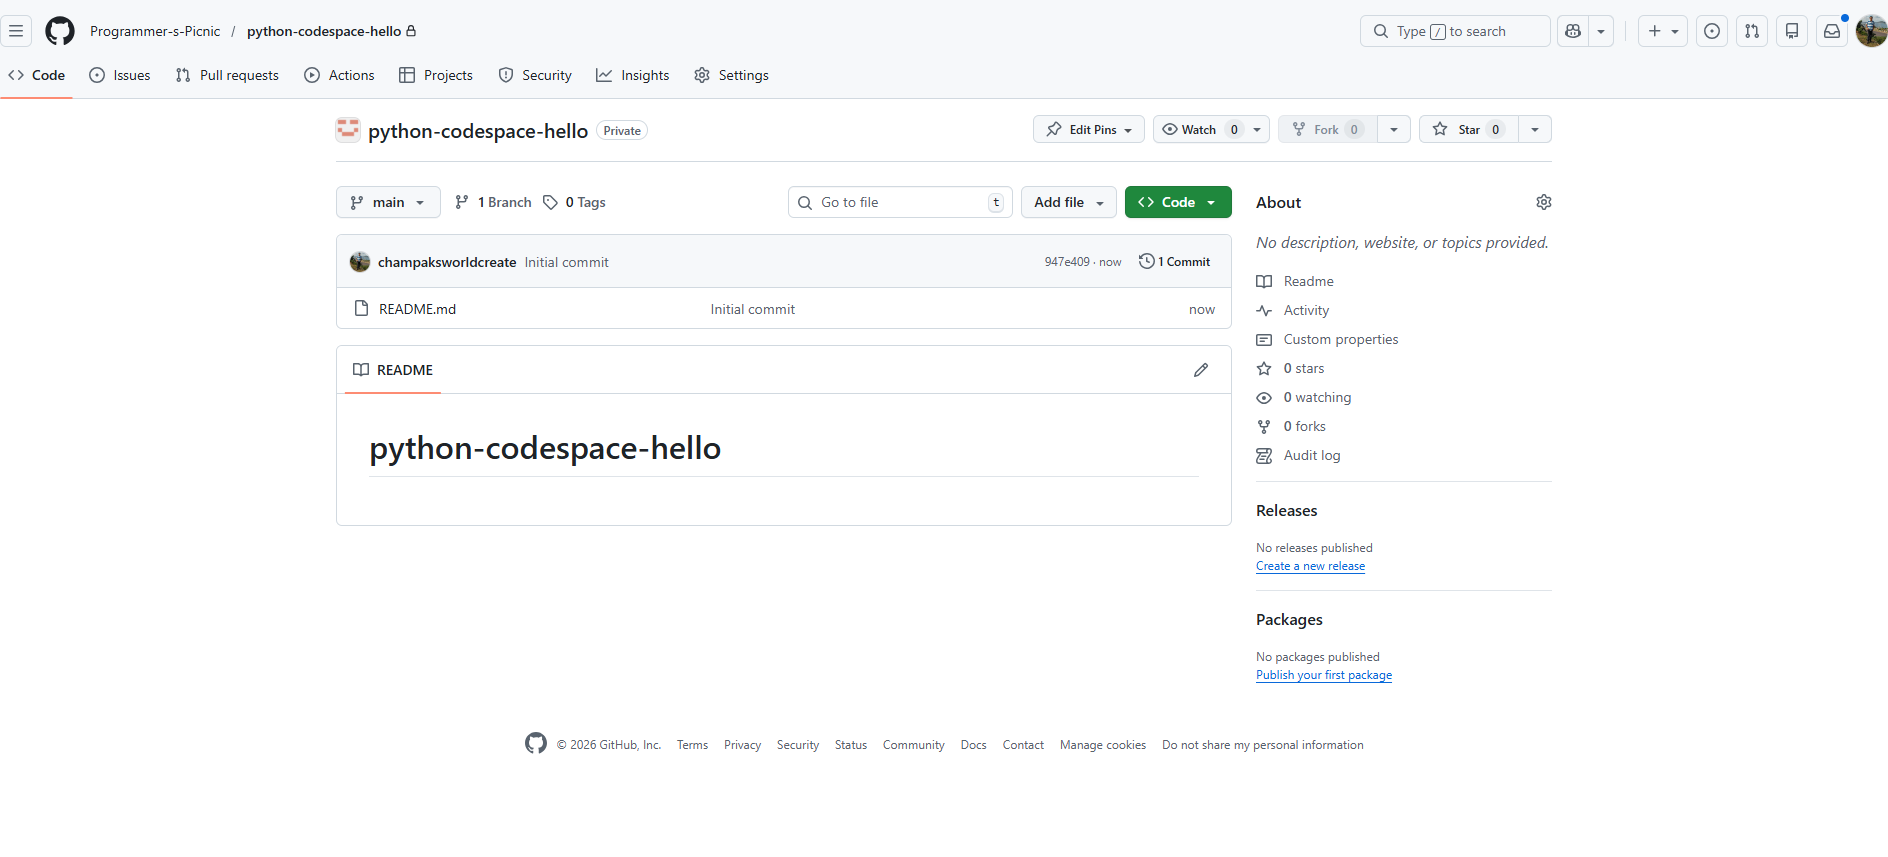Open the footer Docs link
This screenshot has height=857, width=1888.
coord(973,745)
